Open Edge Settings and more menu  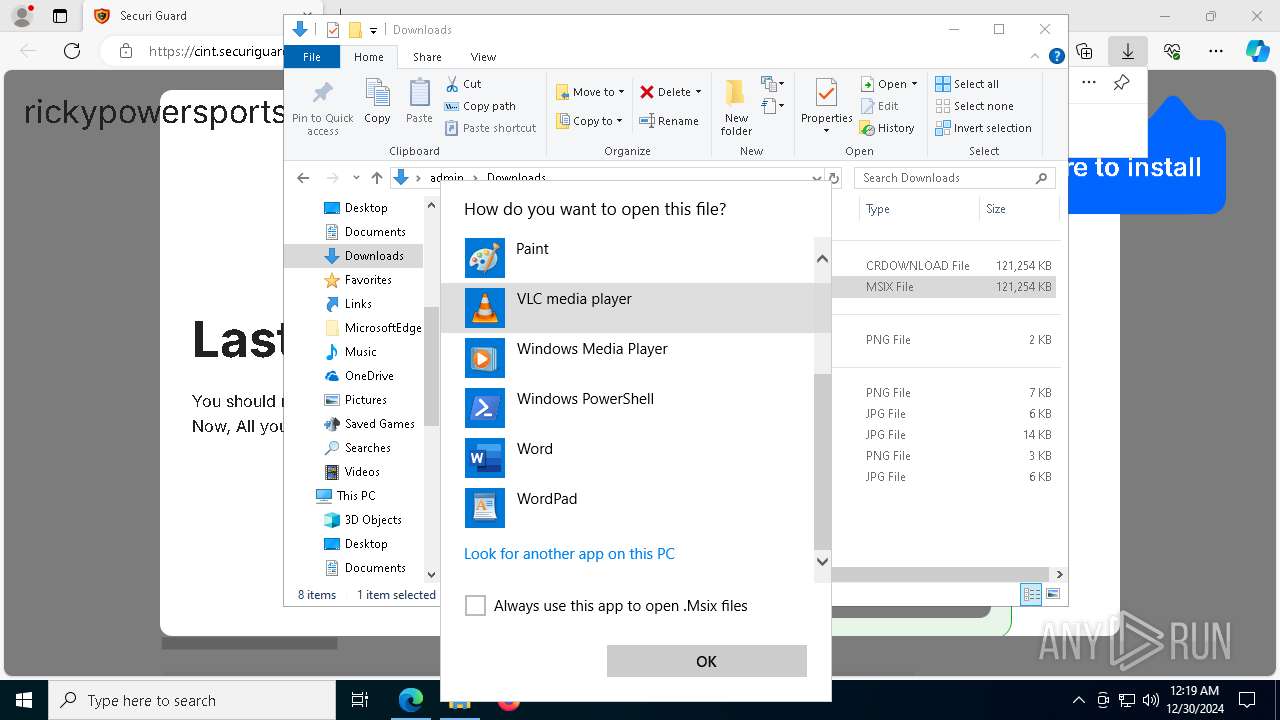tap(1216, 50)
